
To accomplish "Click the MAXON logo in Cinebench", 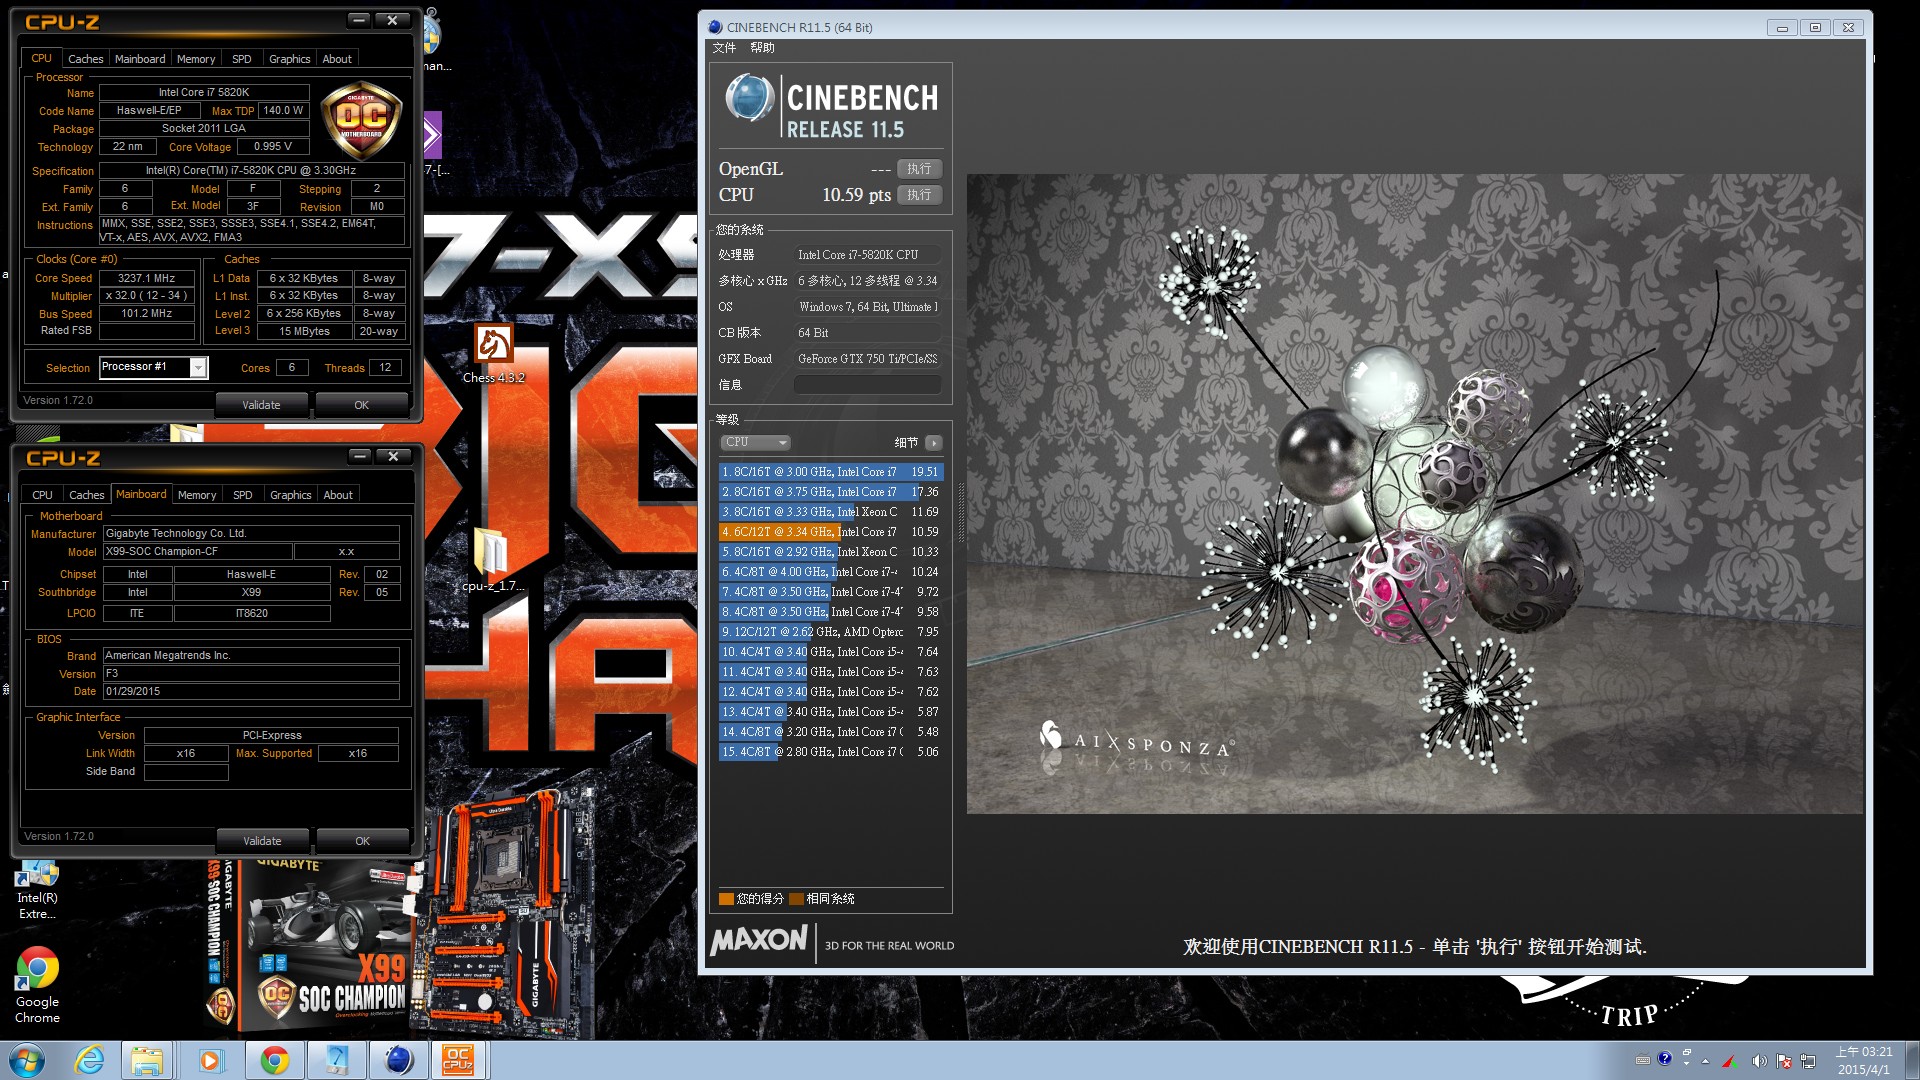I will [759, 941].
